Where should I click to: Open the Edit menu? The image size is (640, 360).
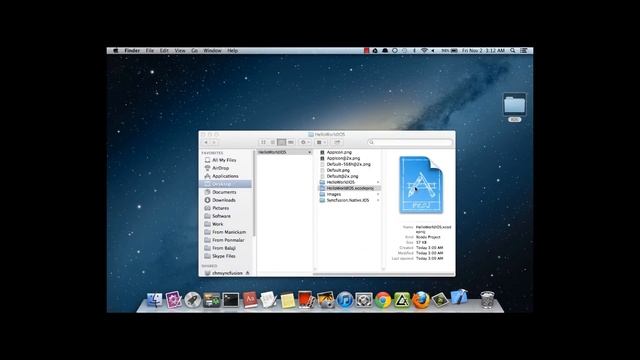164,51
